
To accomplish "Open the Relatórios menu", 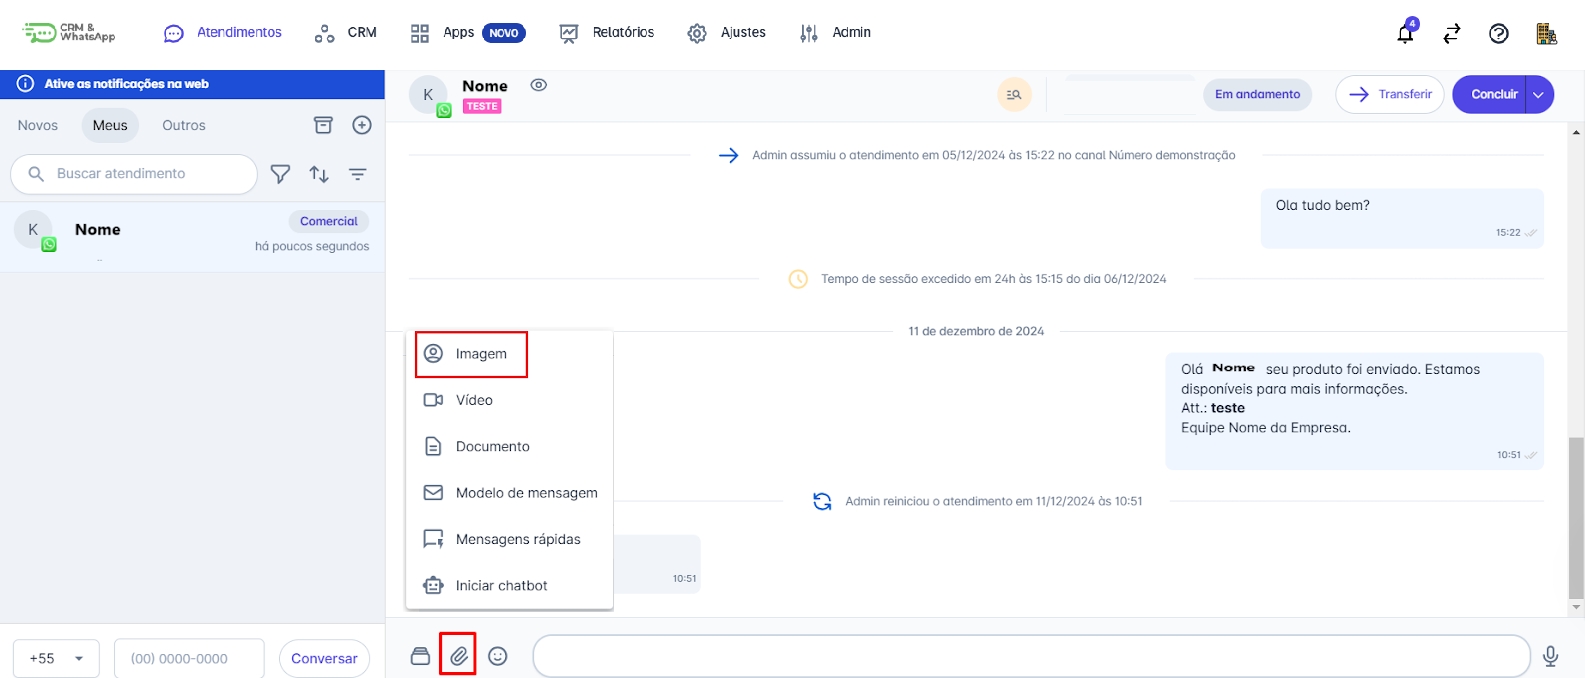I will point(606,33).
